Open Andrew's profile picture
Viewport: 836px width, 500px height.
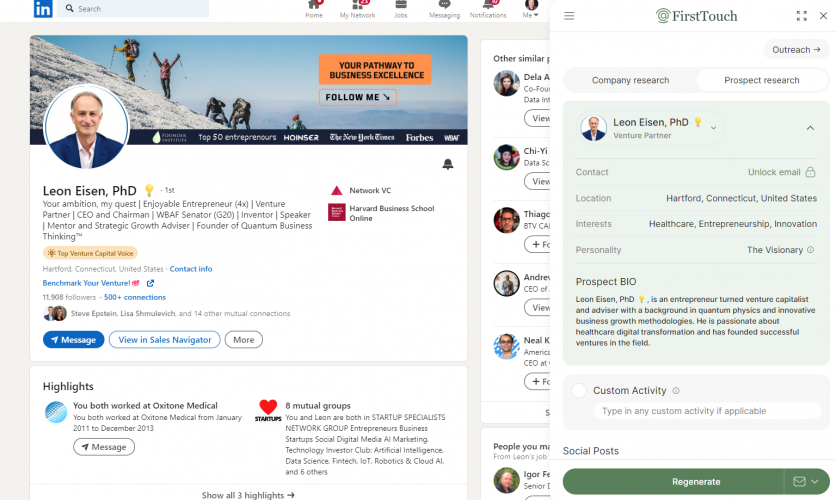507,284
